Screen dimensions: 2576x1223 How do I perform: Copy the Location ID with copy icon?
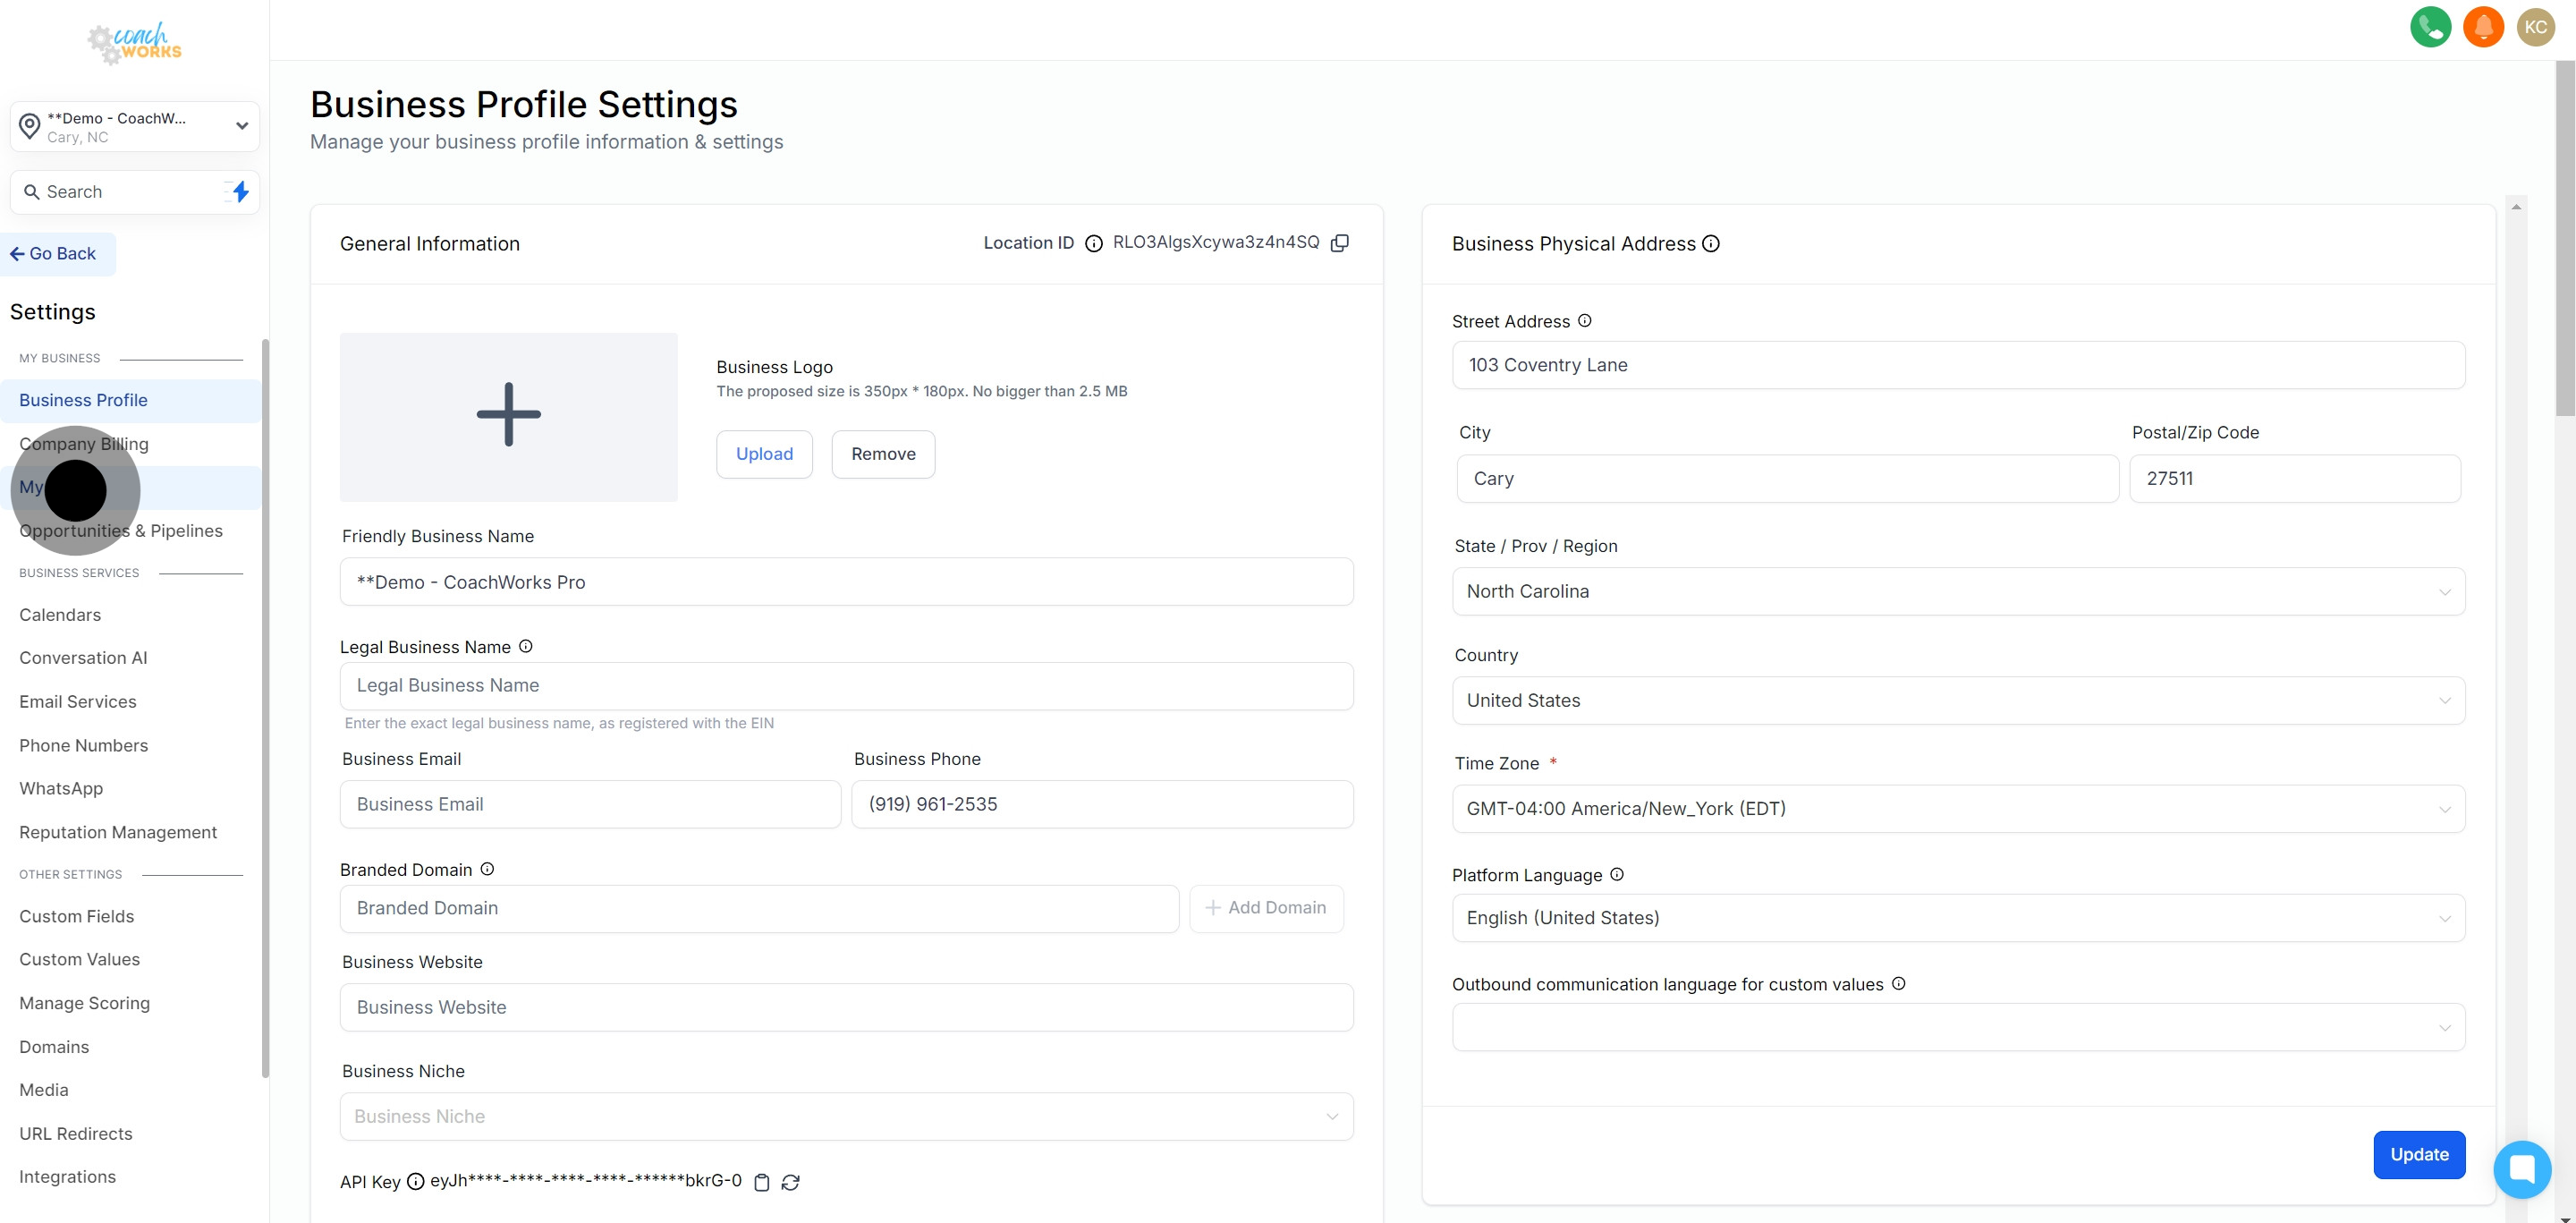(1340, 243)
